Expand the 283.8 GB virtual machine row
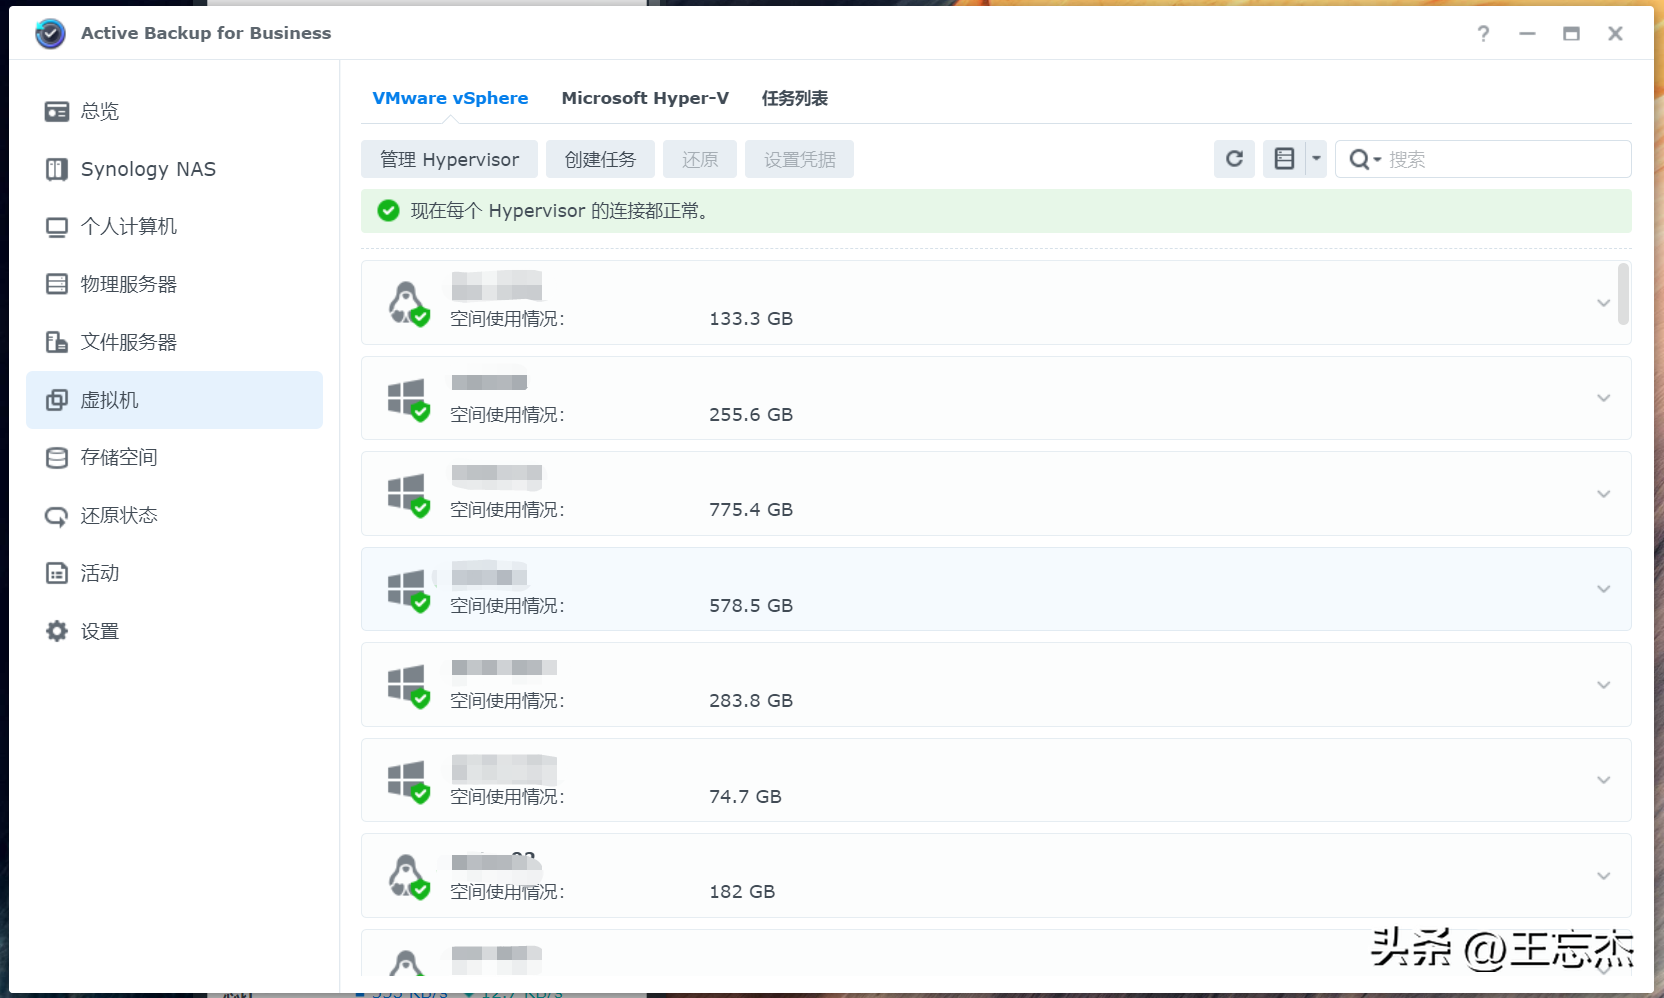This screenshot has height=998, width=1664. pyautogui.click(x=1603, y=685)
